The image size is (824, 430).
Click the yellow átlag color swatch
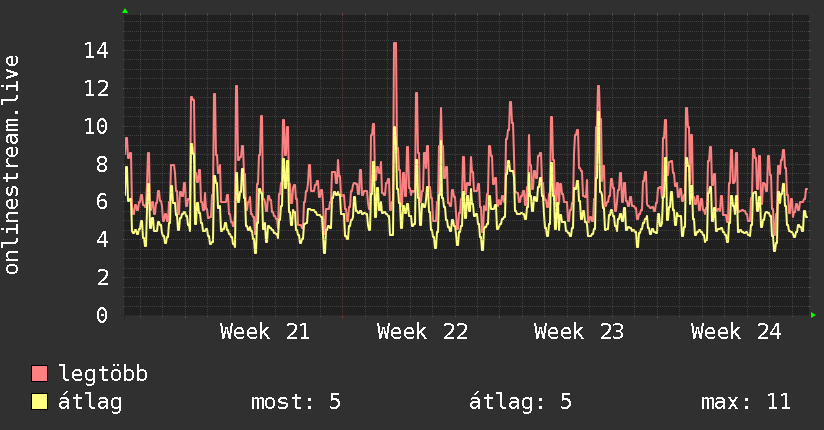click(39, 401)
